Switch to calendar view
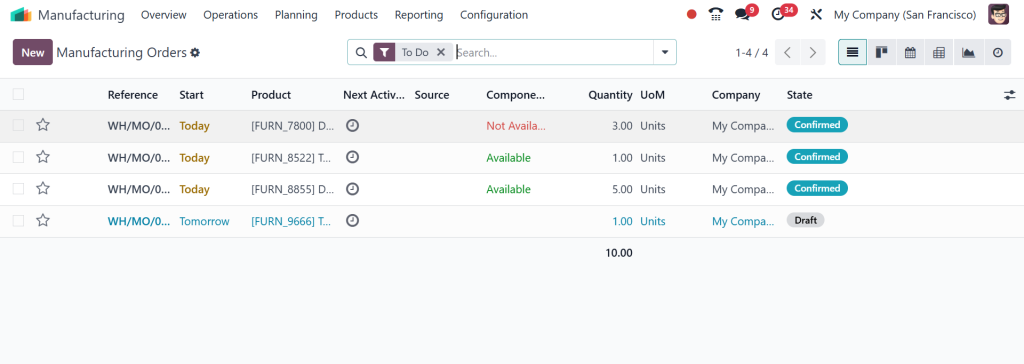Viewport: 1024px width, 364px height. [910, 52]
